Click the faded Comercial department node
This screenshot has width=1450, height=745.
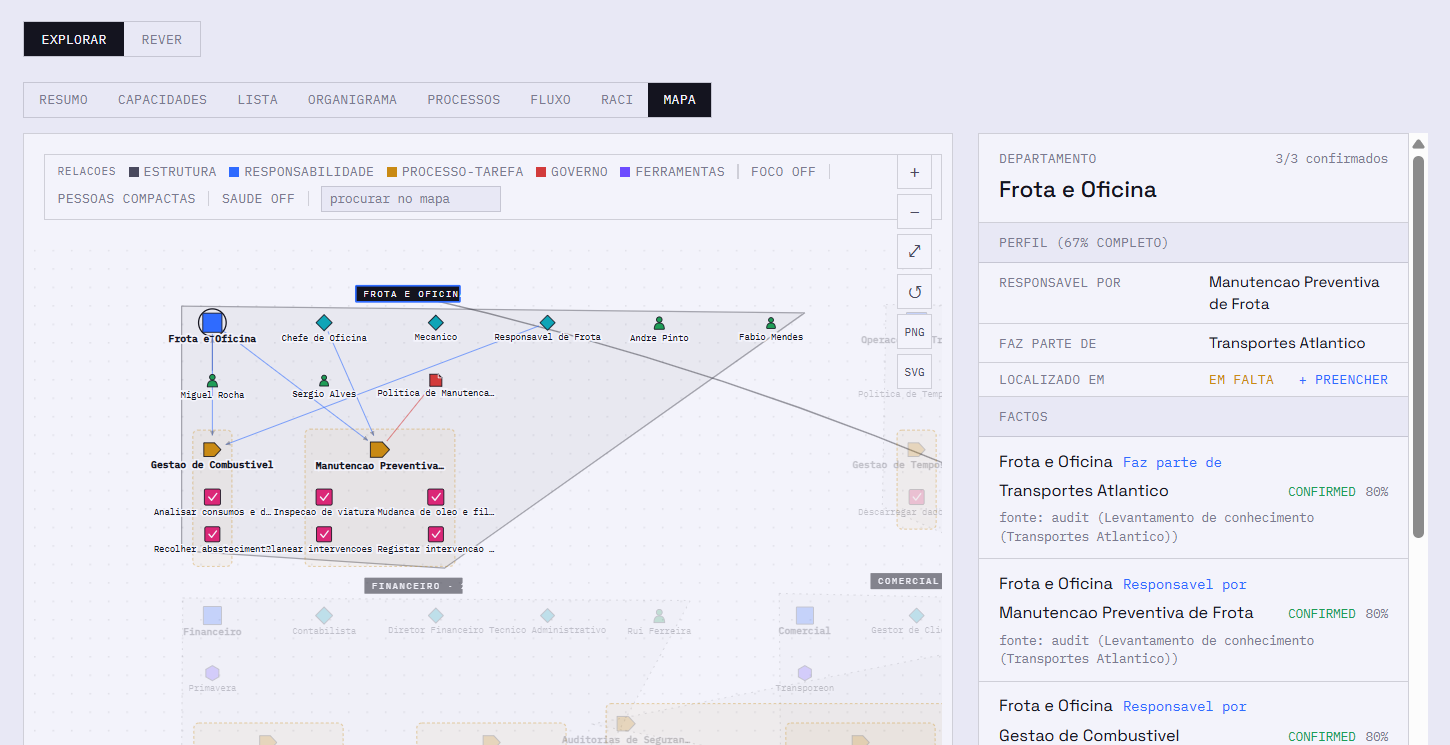[805, 615]
